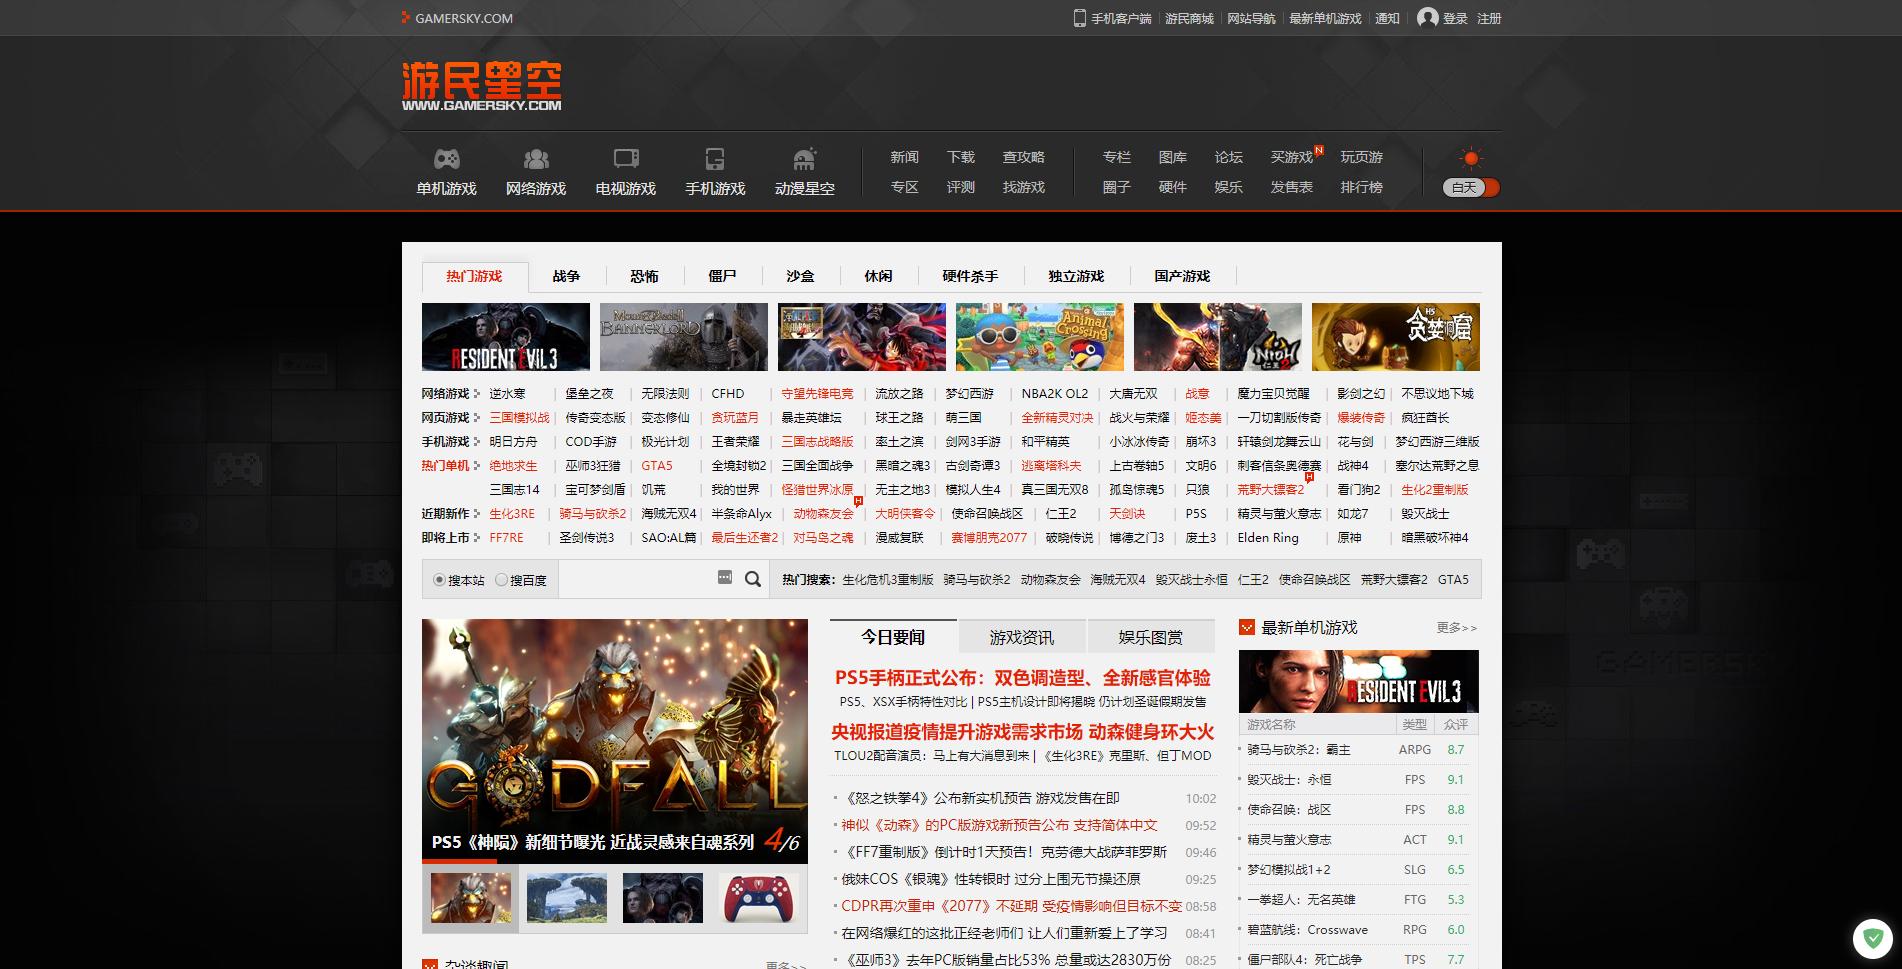Open the 论坛 navigation link
Image resolution: width=1902 pixels, height=969 pixels.
[1228, 157]
